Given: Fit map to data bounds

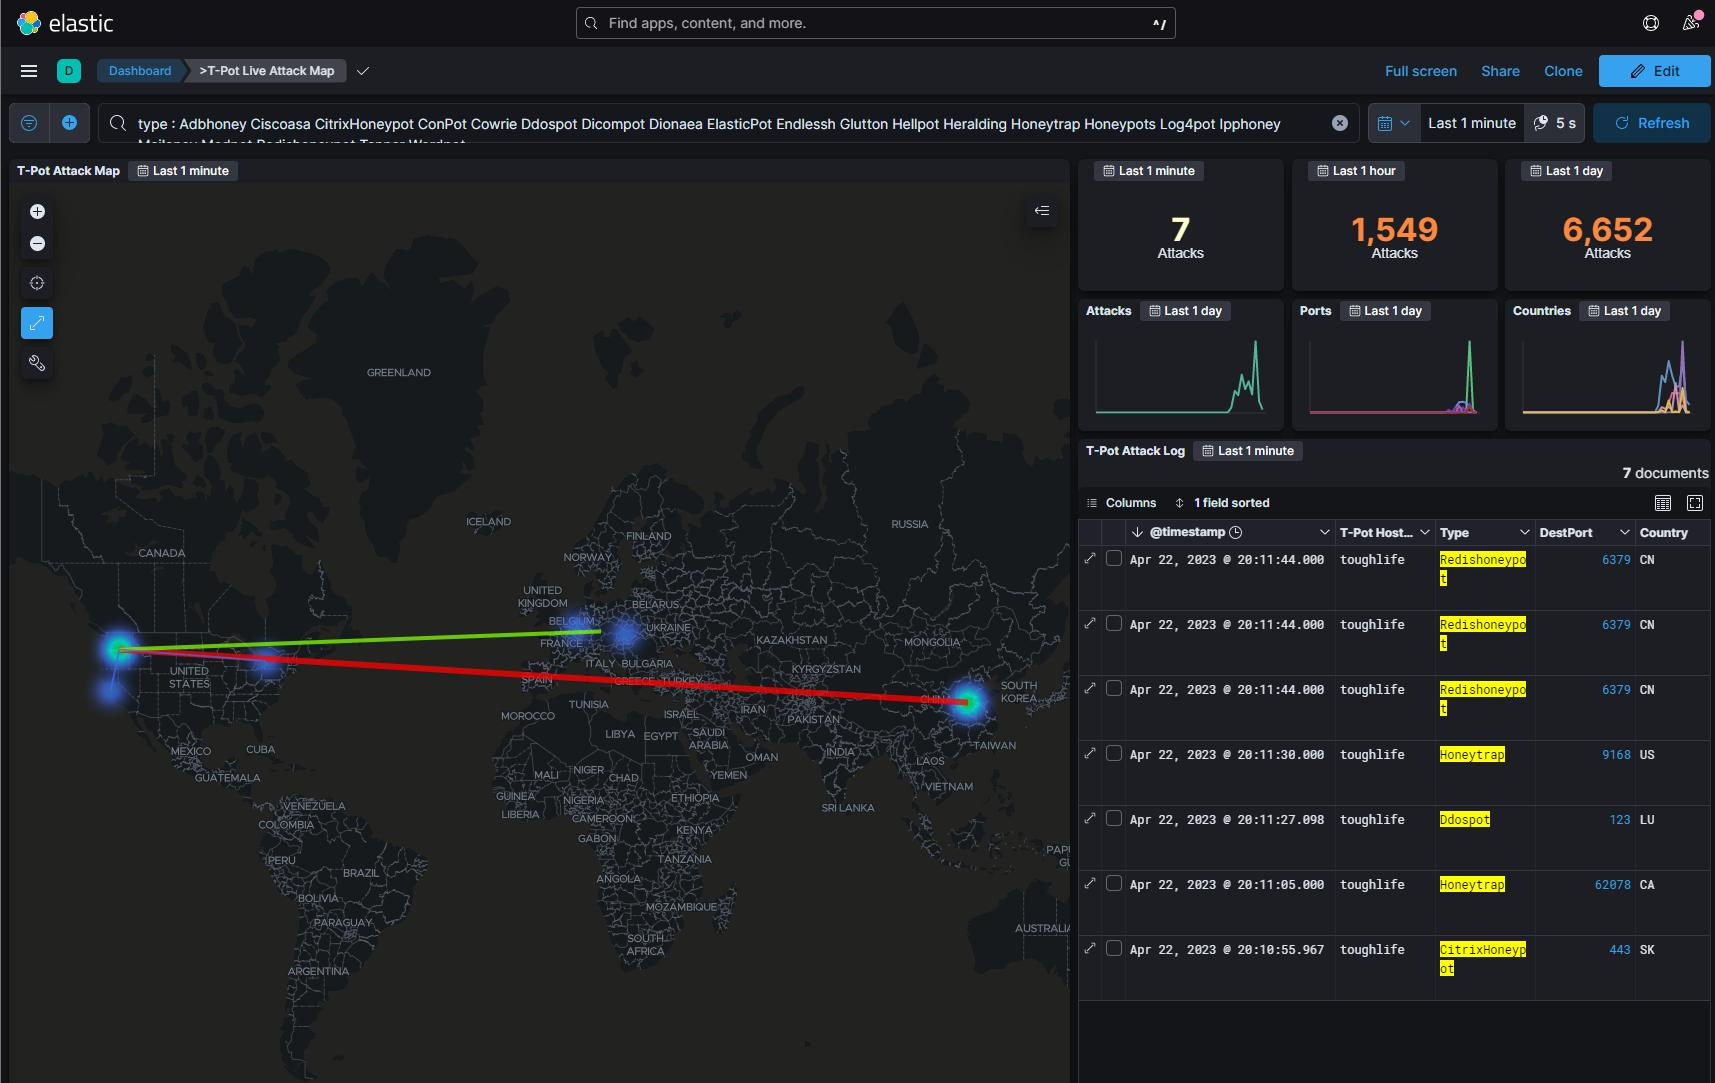Looking at the screenshot, I should (37, 283).
